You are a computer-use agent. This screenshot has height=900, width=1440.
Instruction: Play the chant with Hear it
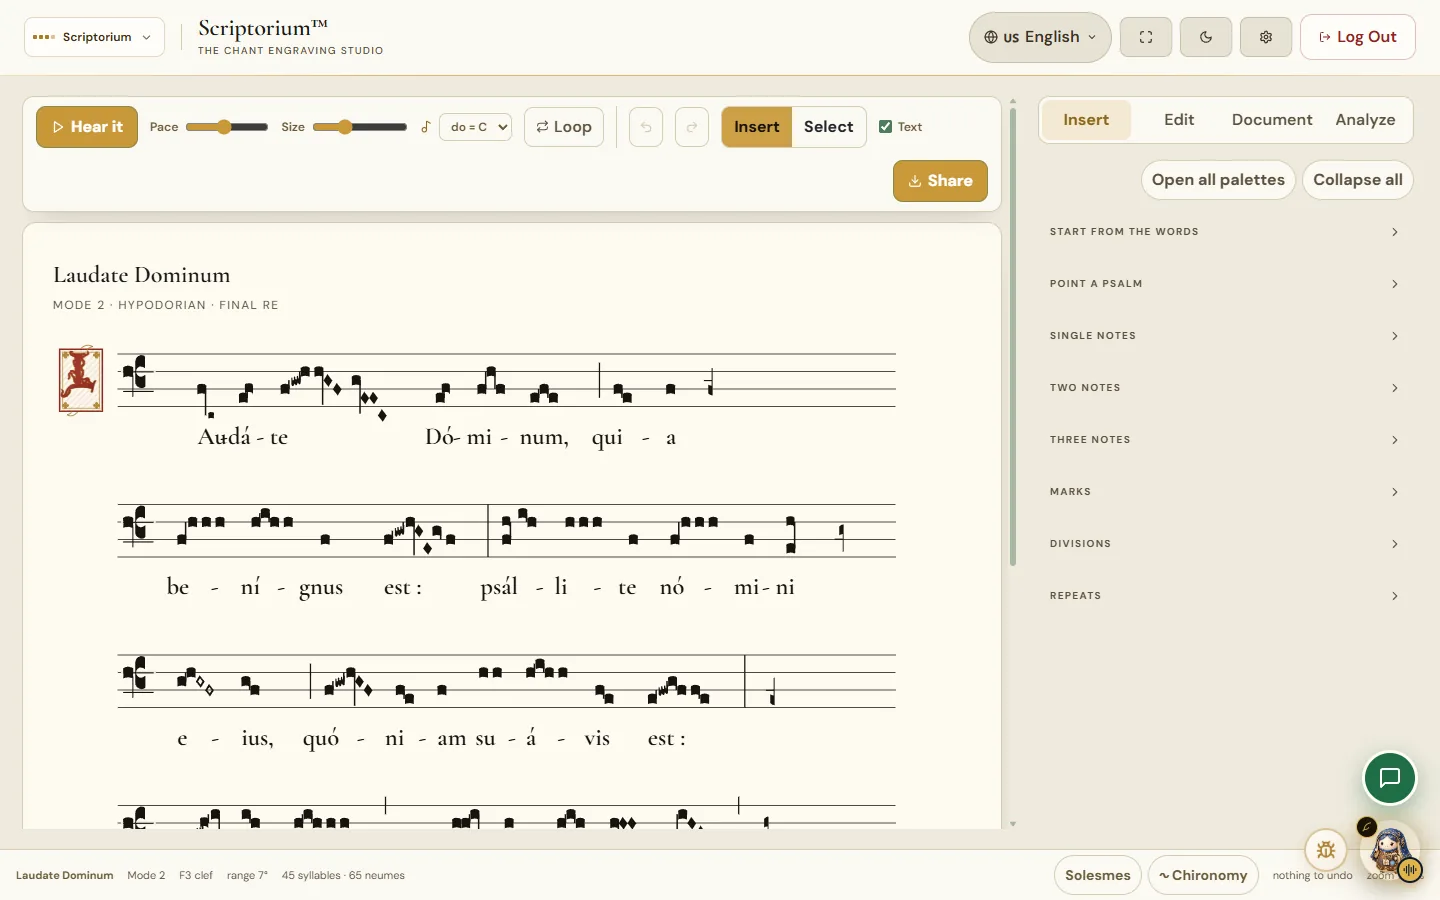pos(87,127)
